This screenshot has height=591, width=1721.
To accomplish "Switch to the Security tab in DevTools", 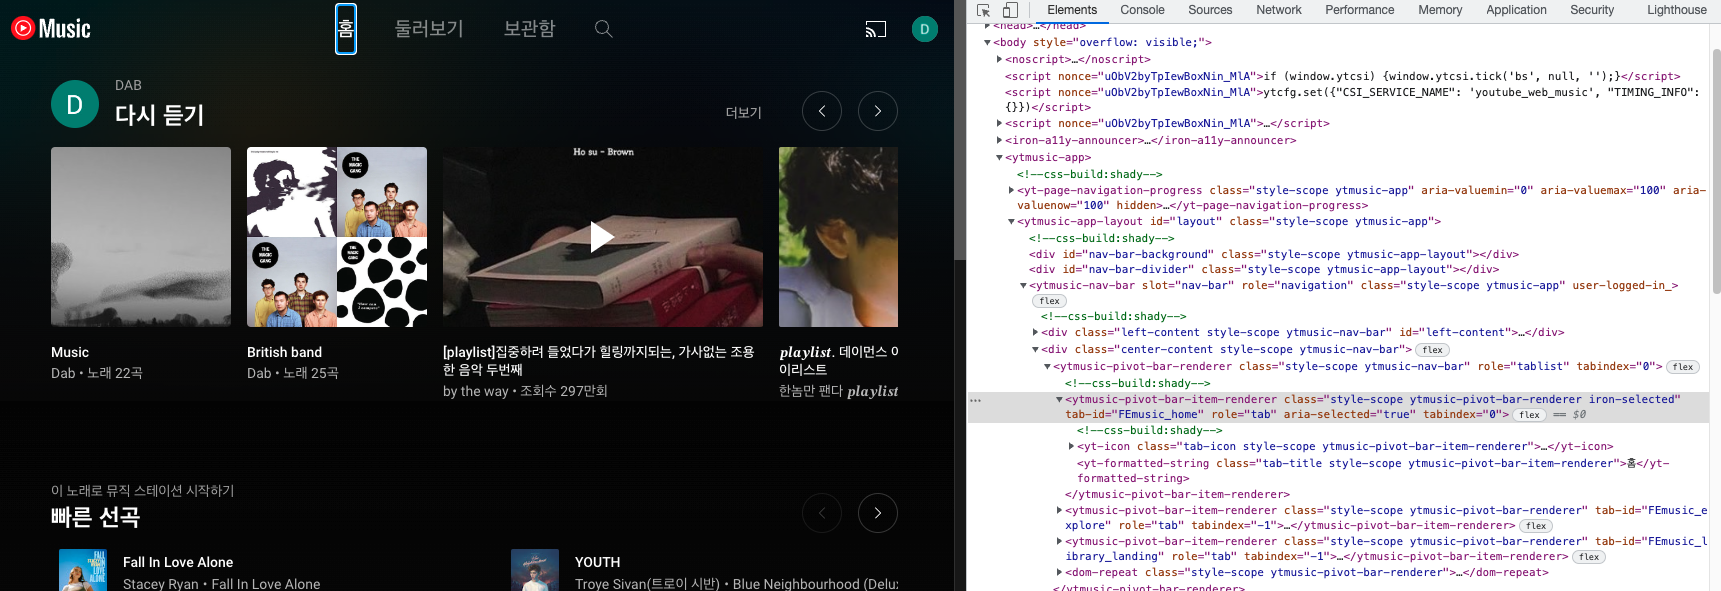I will click(x=1592, y=10).
